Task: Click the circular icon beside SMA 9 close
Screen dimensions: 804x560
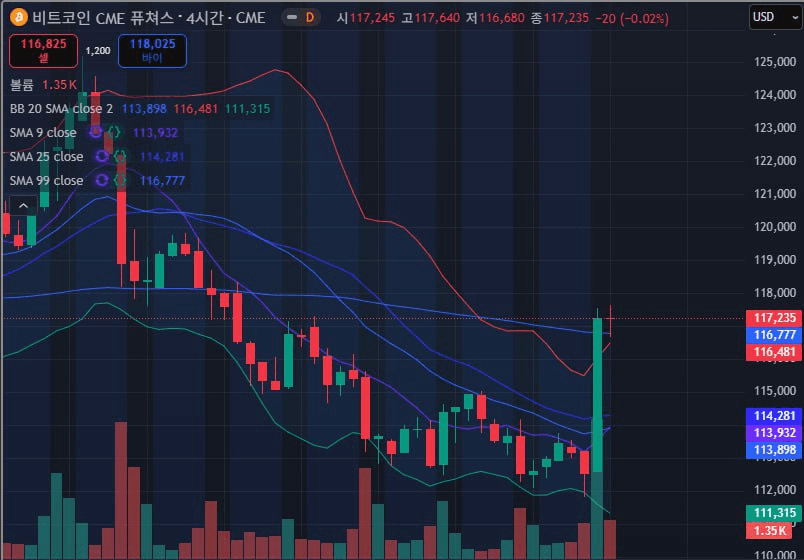Action: [95, 132]
